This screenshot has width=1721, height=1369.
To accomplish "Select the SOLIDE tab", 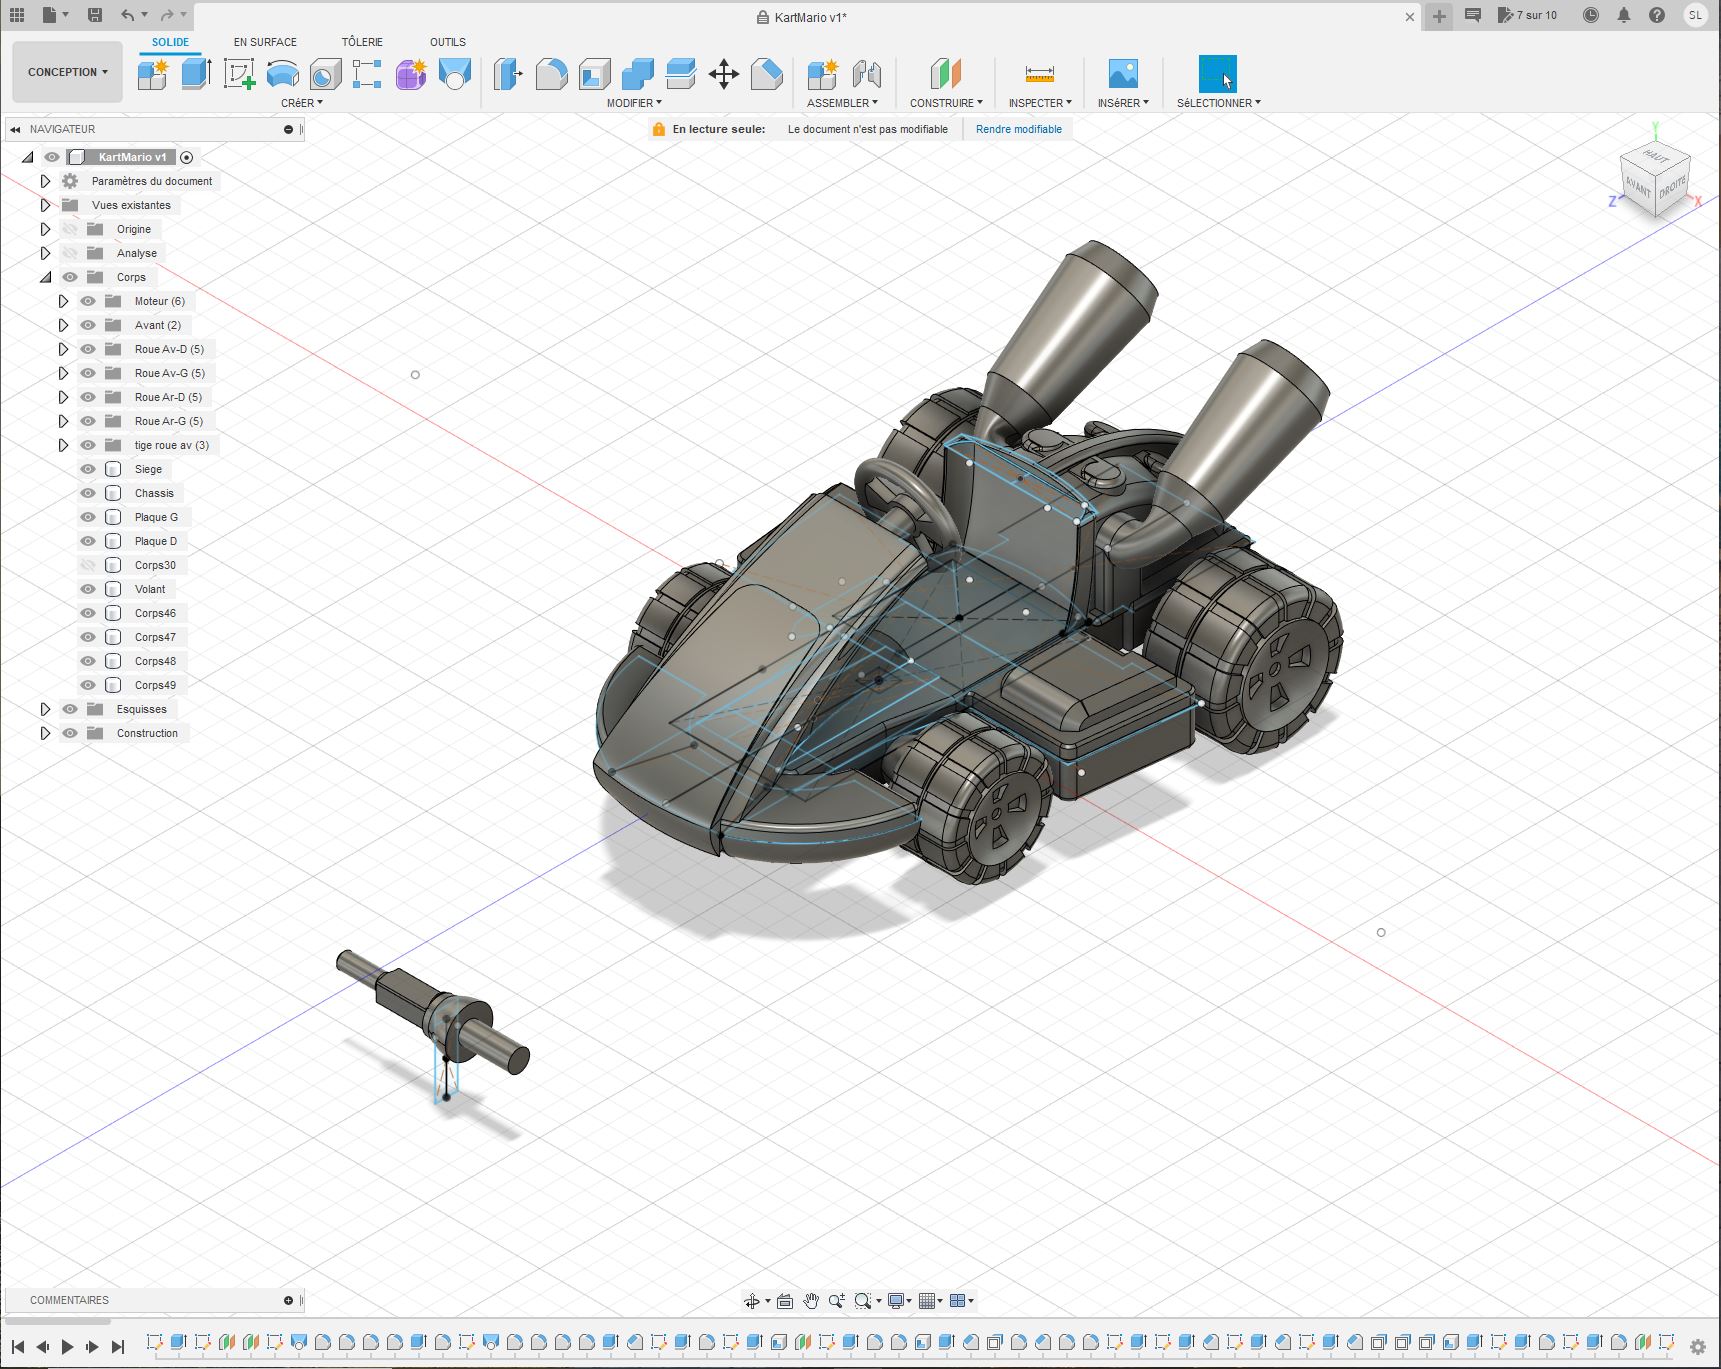I will (170, 42).
